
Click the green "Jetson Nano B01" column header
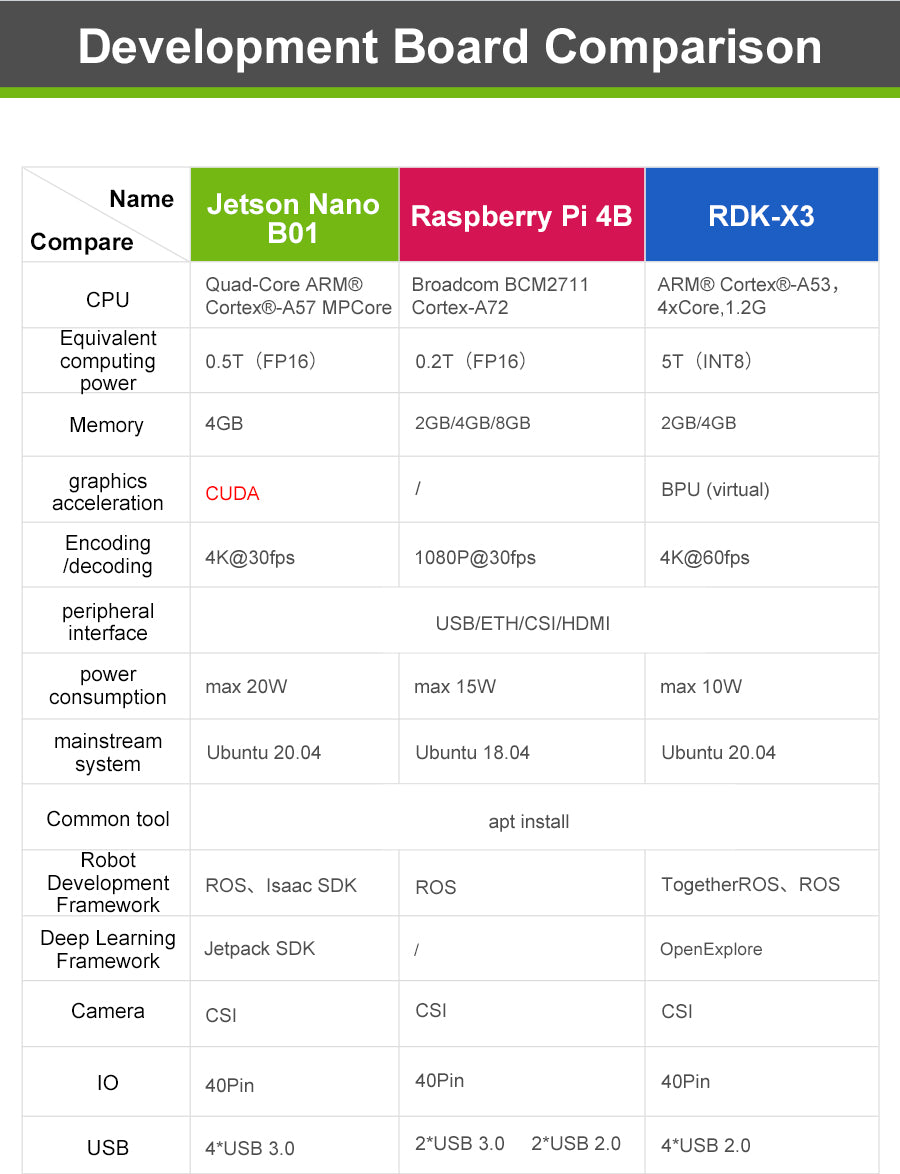click(294, 215)
